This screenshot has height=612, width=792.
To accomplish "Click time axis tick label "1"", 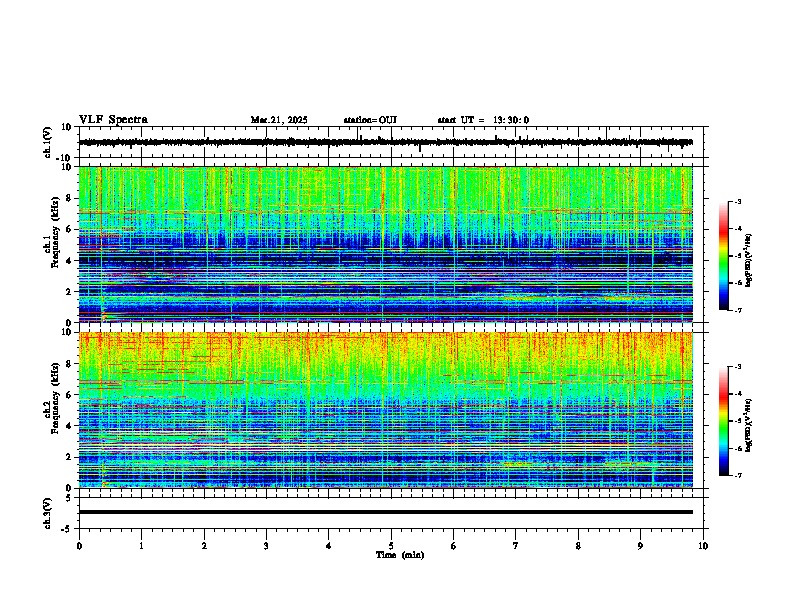I will (141, 546).
